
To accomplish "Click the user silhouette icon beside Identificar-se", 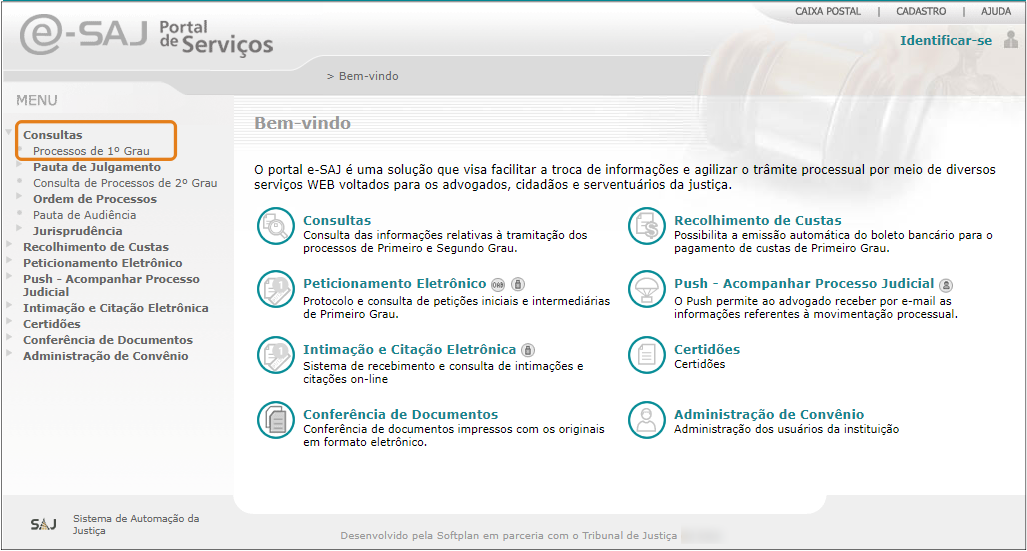I will (1011, 40).
